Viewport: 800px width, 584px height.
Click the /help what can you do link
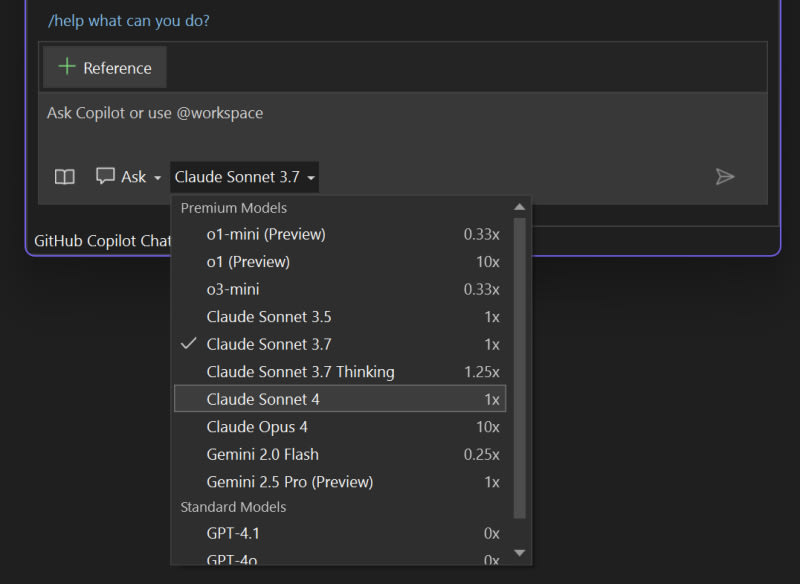129,21
